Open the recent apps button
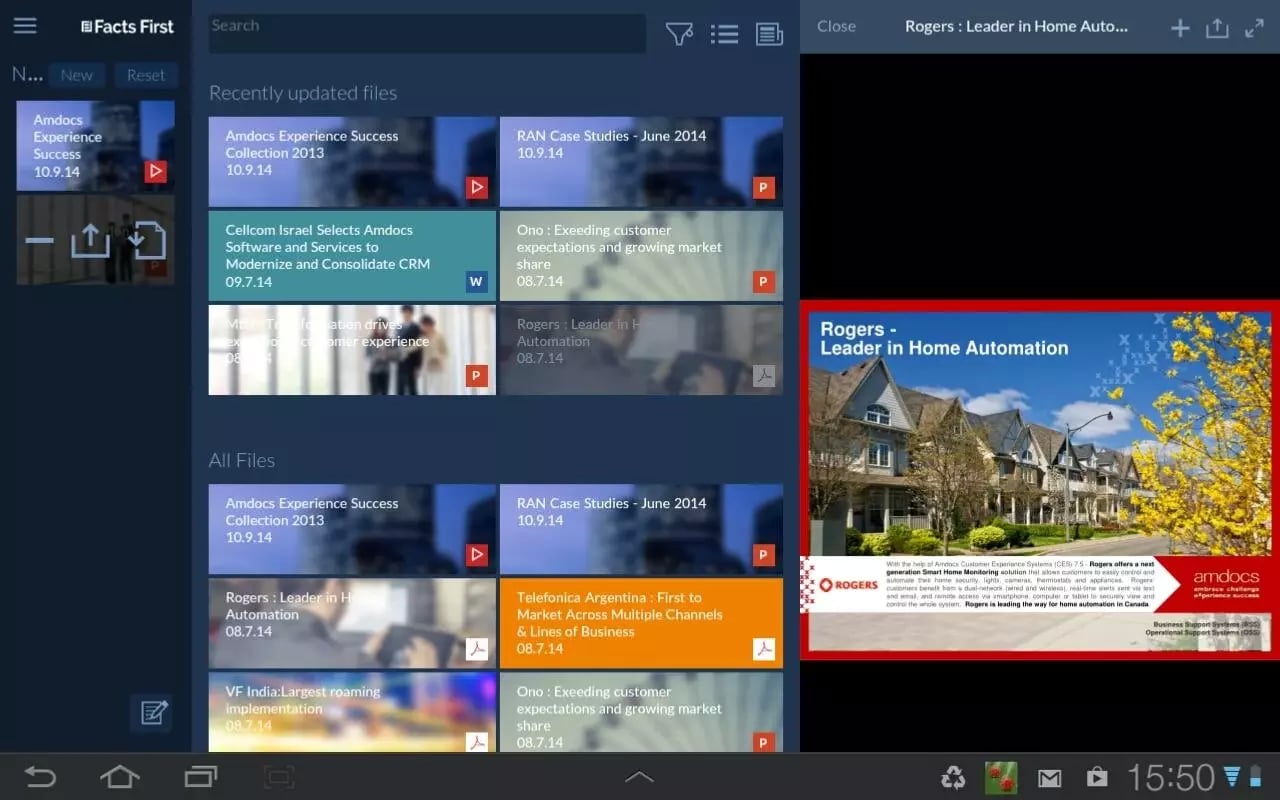Screen dimensions: 1280x800 200,777
